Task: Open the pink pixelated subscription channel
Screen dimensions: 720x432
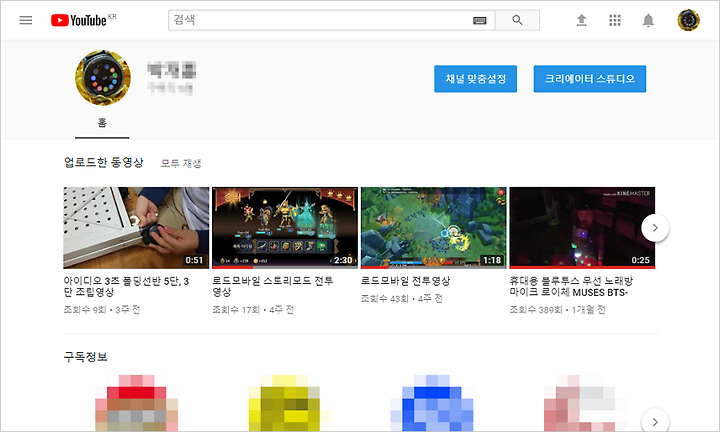Action: coord(585,403)
